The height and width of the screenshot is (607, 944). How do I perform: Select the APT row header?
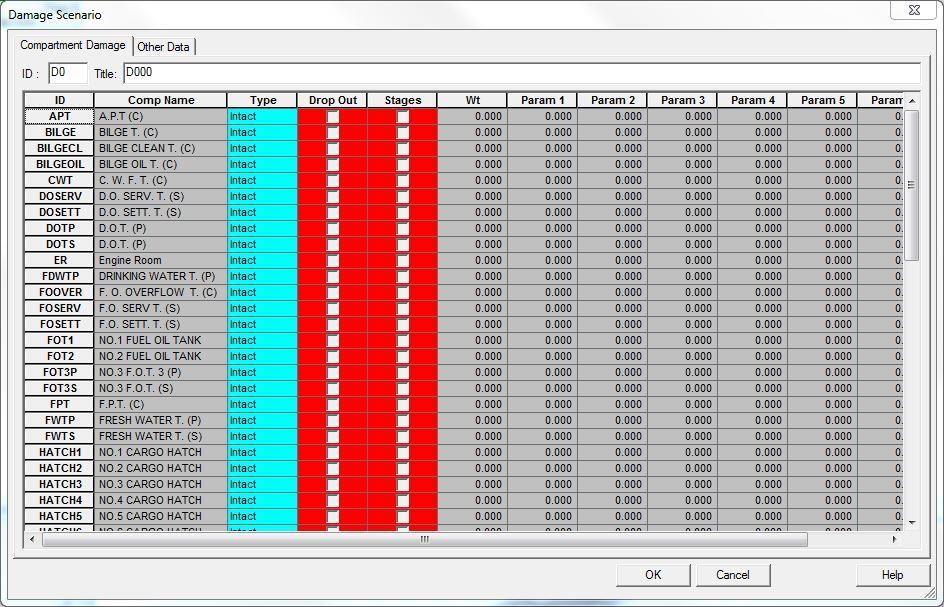coord(60,116)
